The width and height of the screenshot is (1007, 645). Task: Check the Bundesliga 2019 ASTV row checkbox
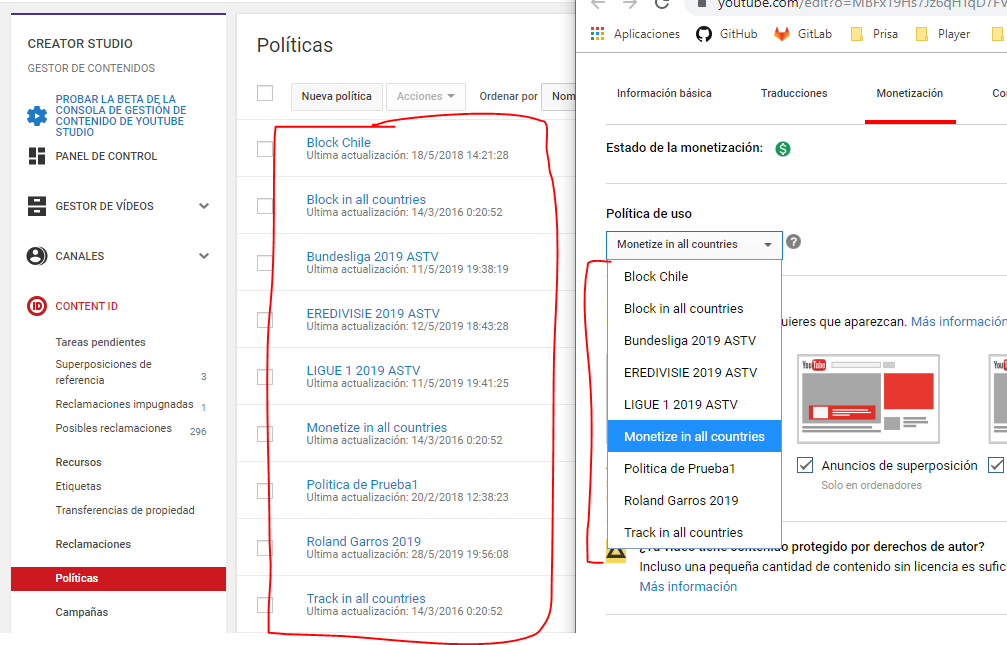click(x=265, y=263)
